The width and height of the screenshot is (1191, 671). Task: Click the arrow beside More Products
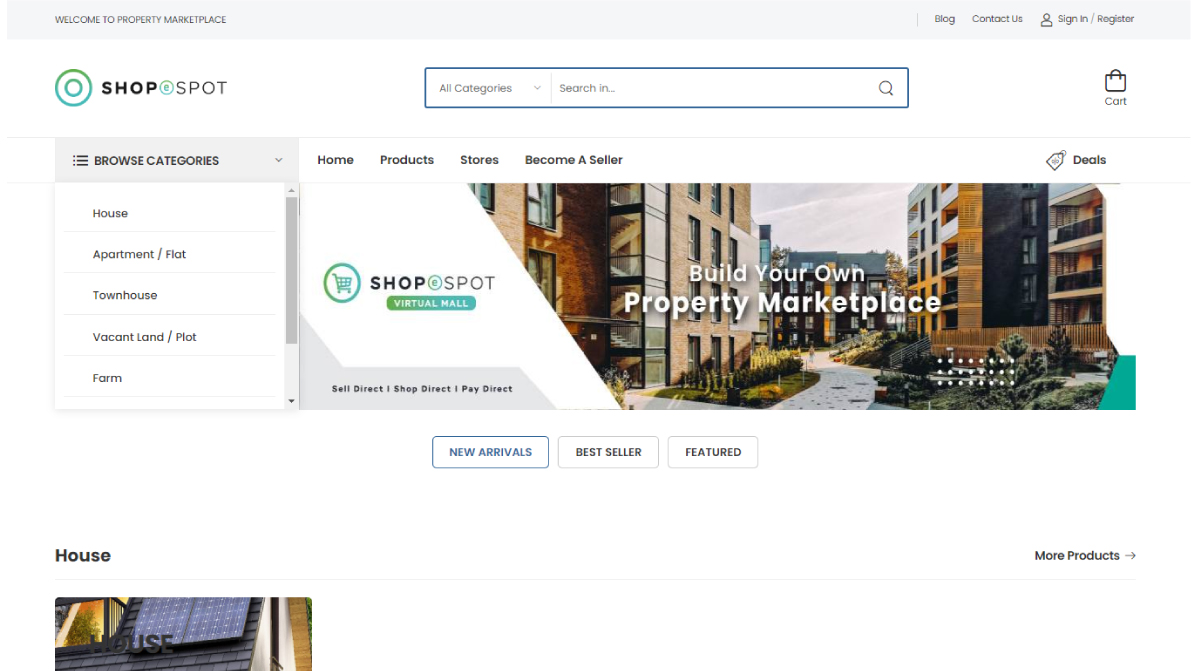[x=1130, y=556]
